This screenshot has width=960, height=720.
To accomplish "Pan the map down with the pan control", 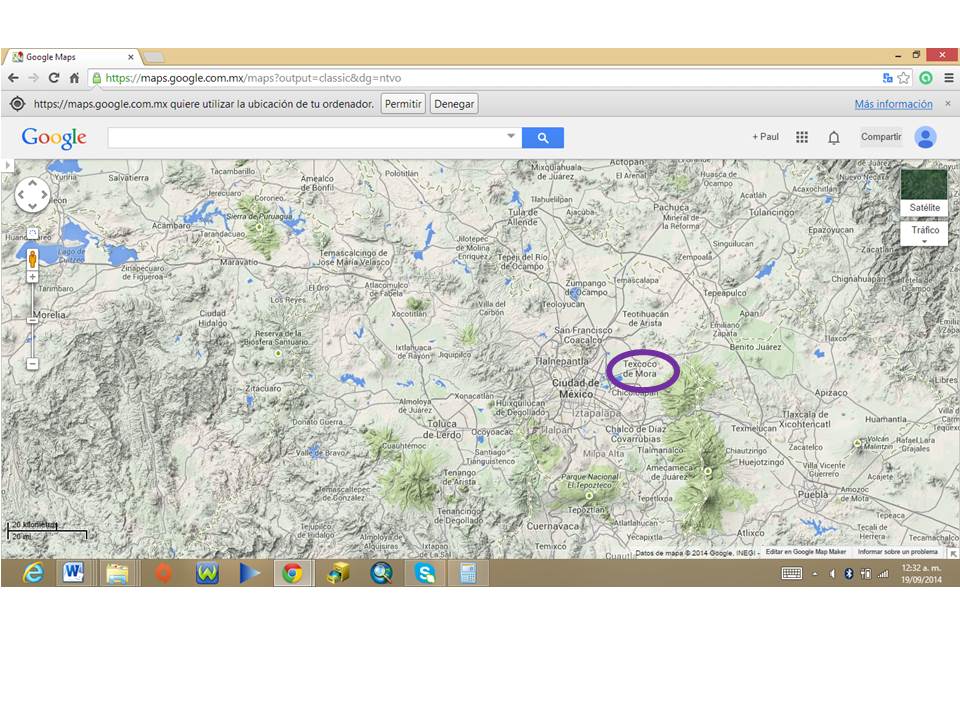I will [x=32, y=206].
